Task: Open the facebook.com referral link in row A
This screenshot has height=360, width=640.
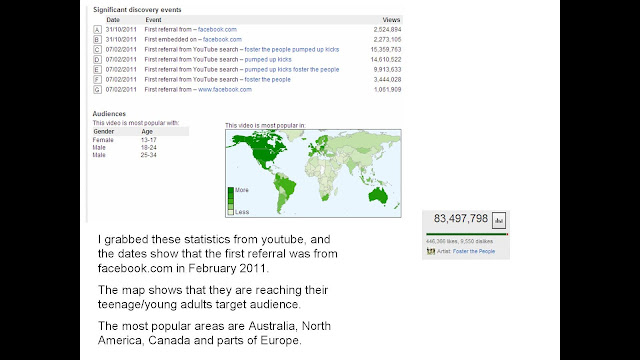Action: coord(217,29)
